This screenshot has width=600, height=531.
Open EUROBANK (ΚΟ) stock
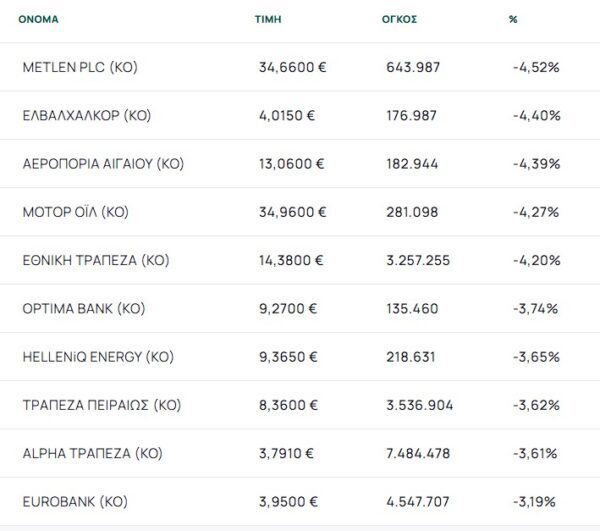[x=75, y=501]
